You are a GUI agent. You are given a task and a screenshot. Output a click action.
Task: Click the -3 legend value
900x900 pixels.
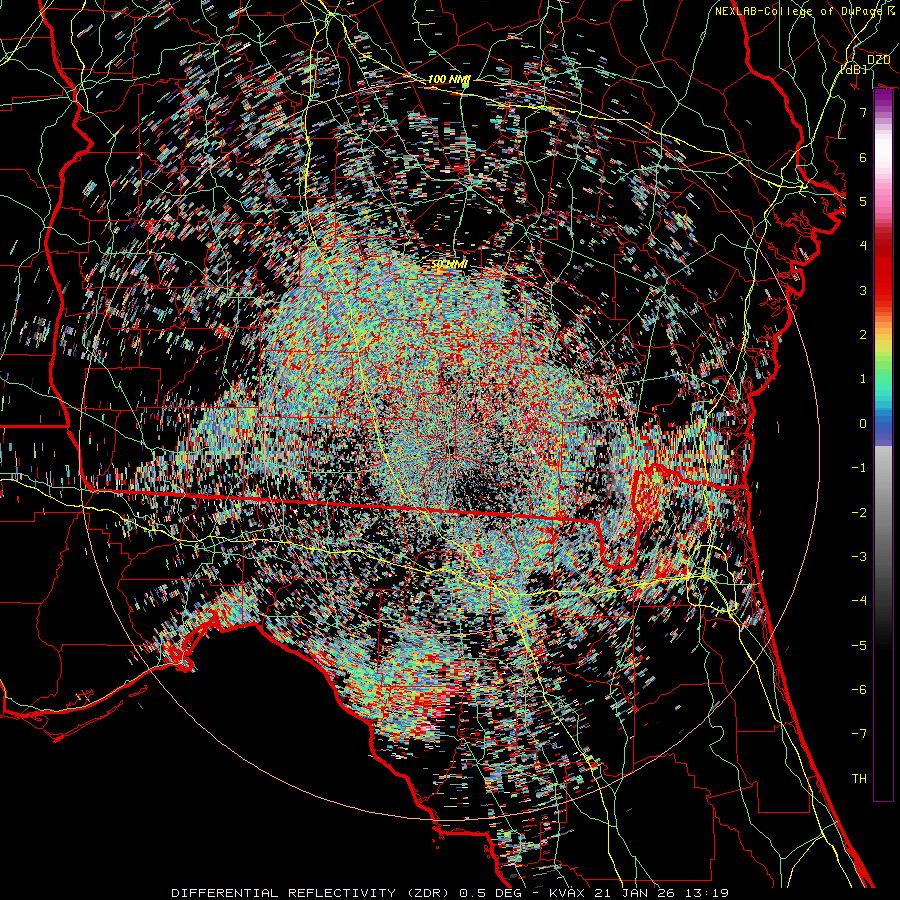coord(859,557)
